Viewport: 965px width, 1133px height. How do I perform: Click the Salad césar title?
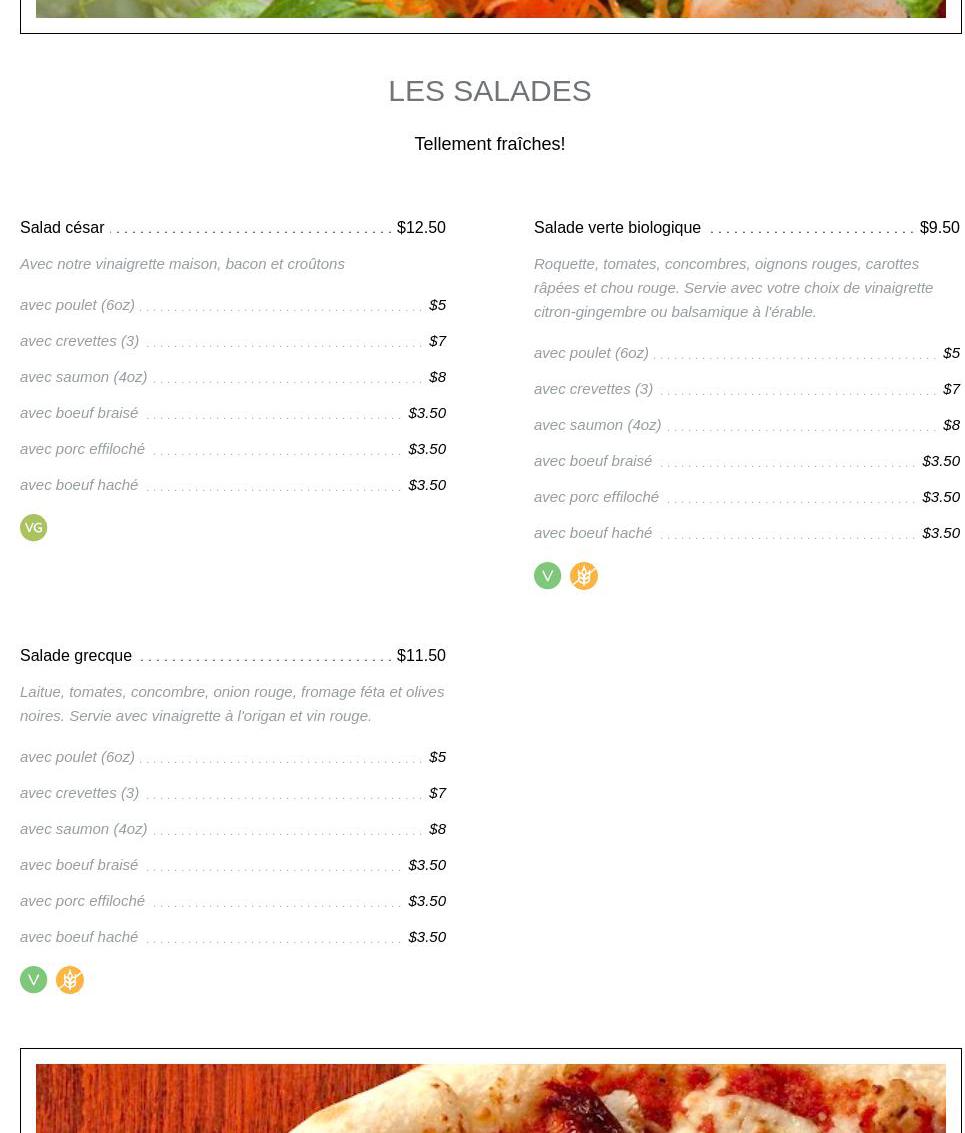[x=62, y=228]
